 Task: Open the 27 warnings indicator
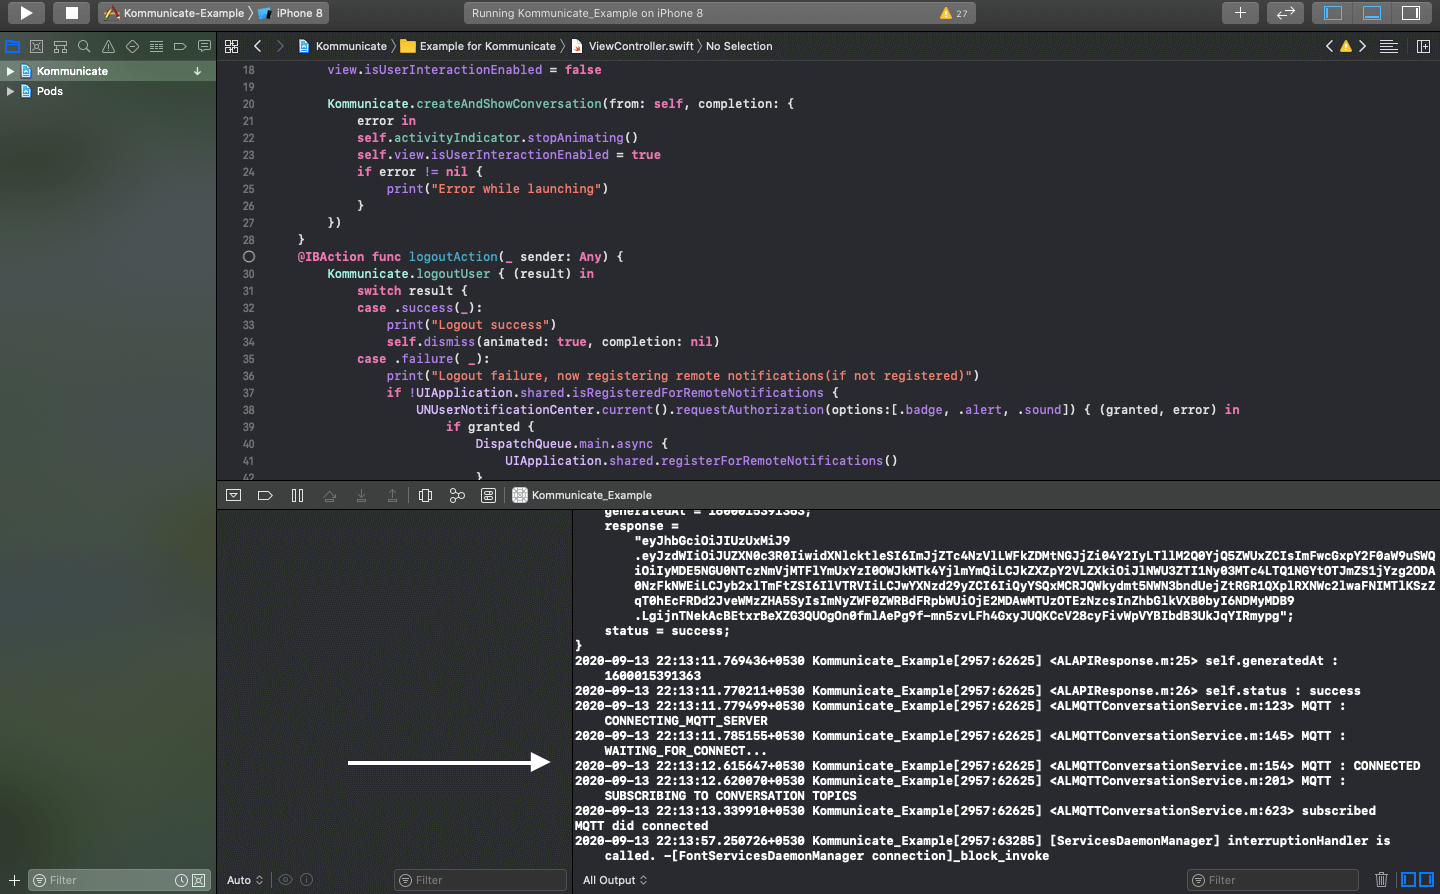953,13
